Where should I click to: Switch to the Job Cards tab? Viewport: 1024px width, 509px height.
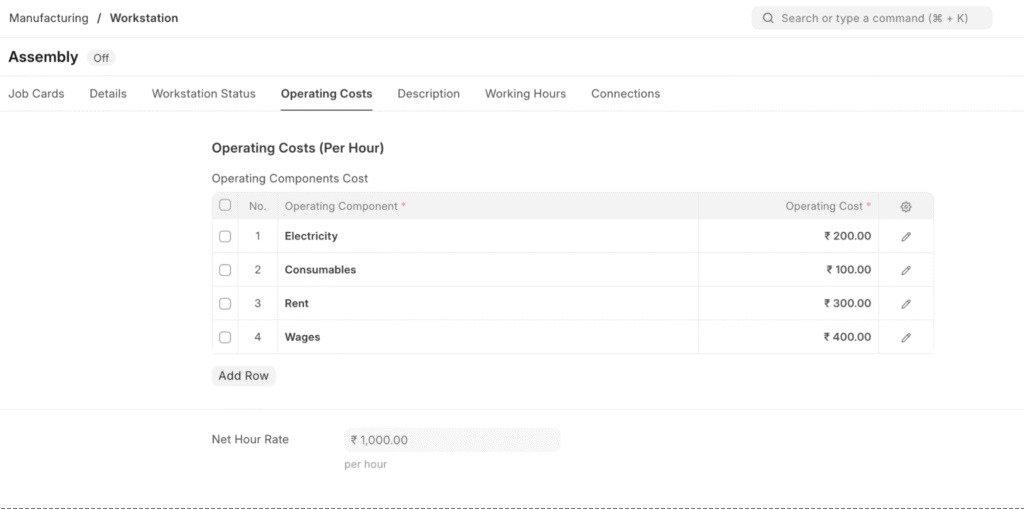(x=36, y=94)
